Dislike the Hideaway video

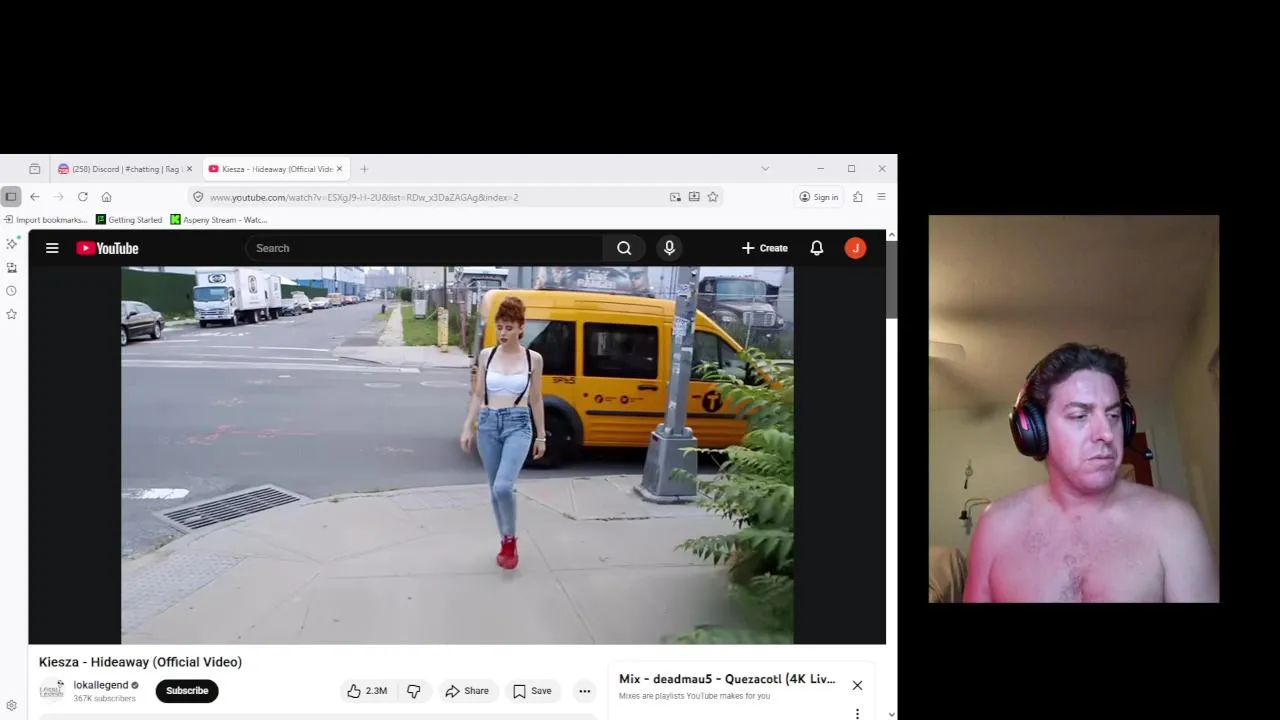coord(413,691)
